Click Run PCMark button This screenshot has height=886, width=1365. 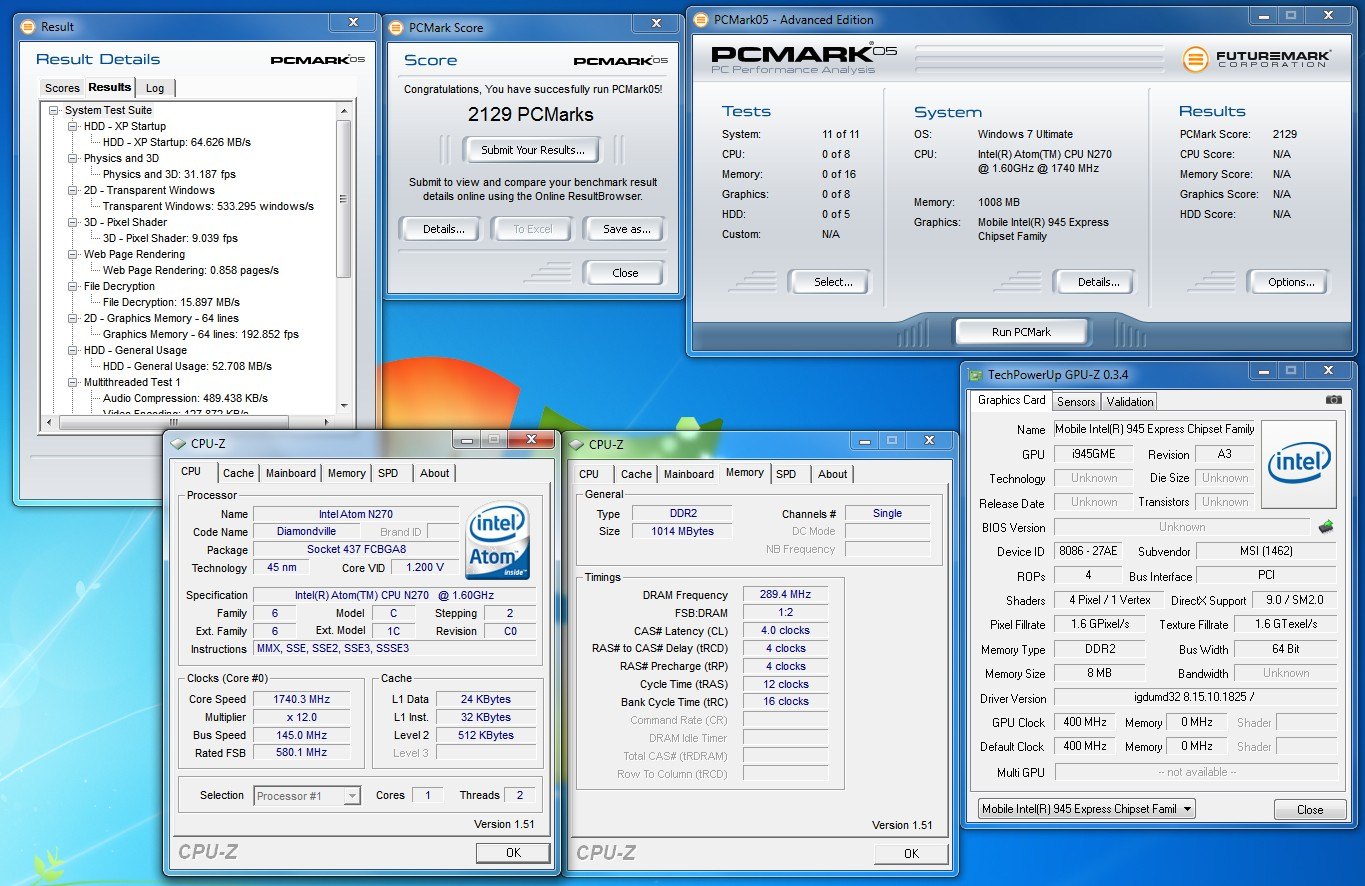[1021, 332]
